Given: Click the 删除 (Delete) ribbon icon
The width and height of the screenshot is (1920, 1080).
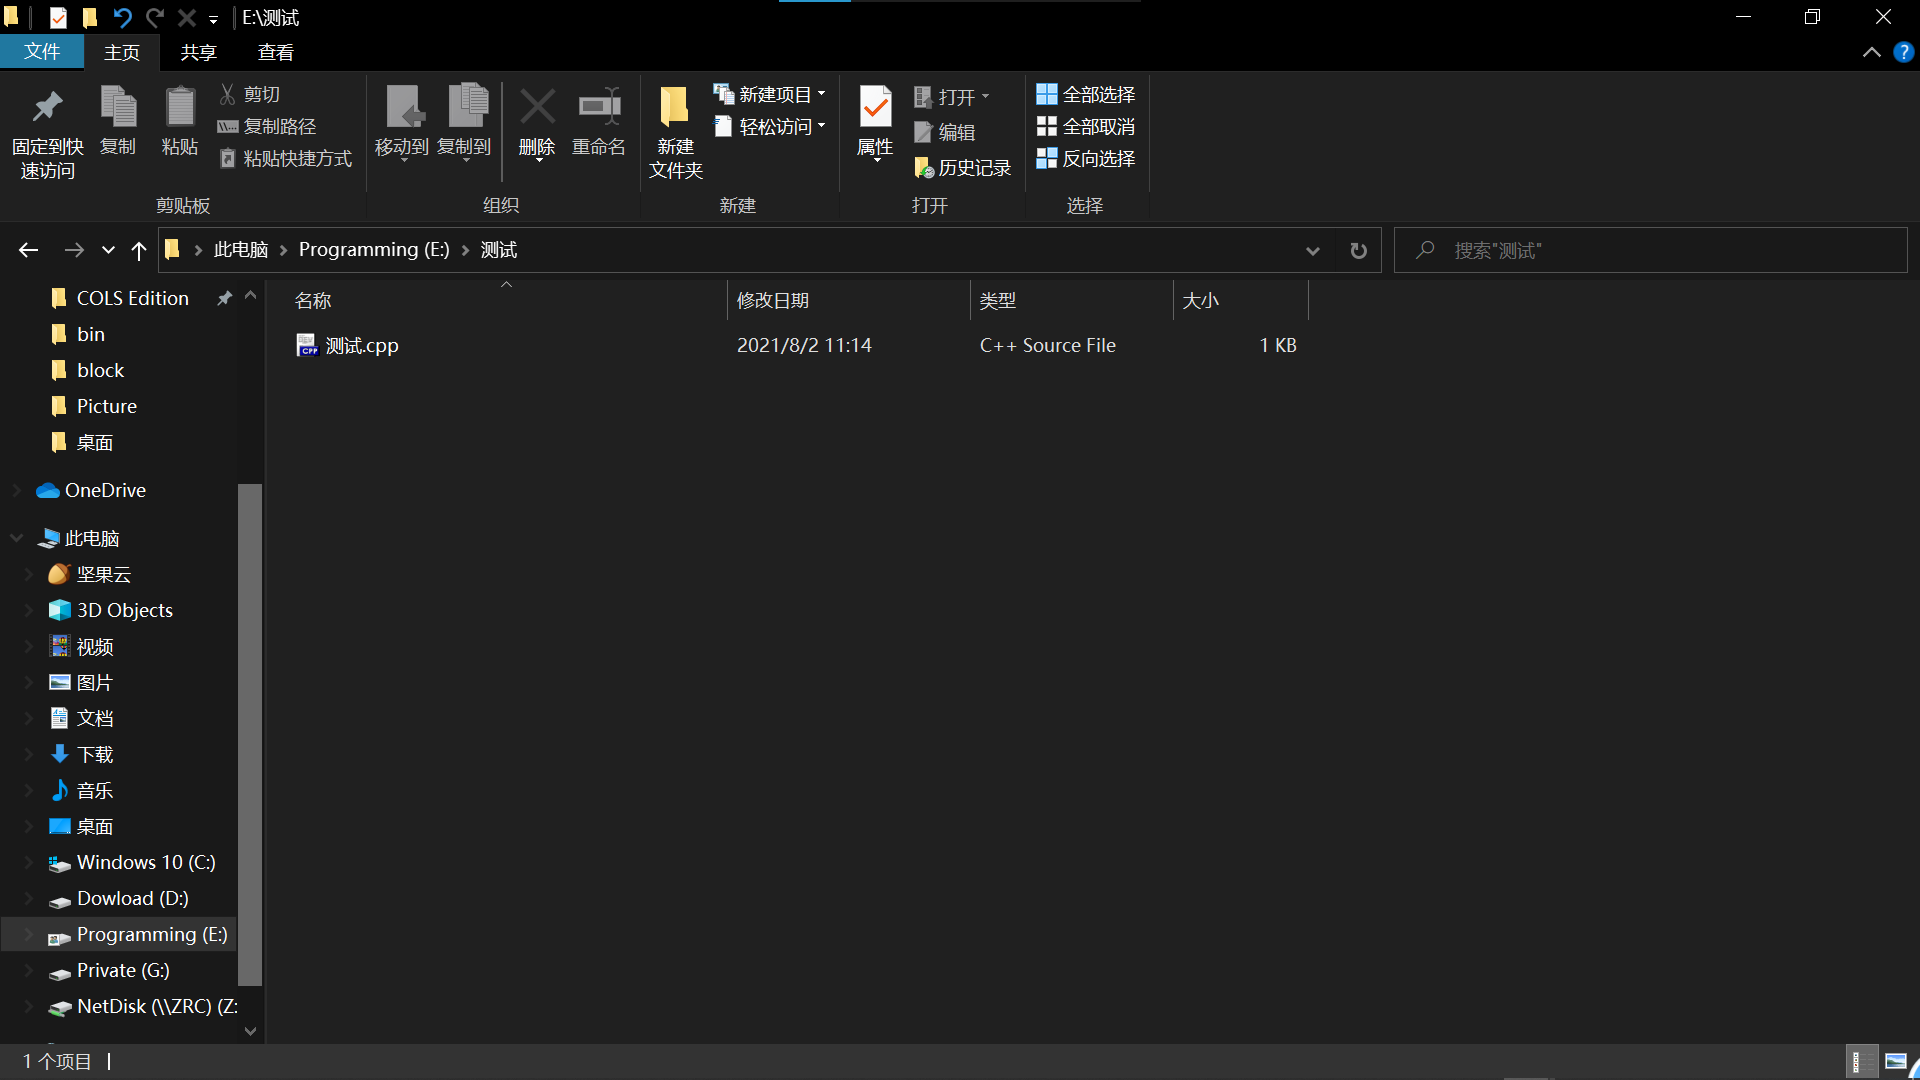Looking at the screenshot, I should tap(536, 120).
